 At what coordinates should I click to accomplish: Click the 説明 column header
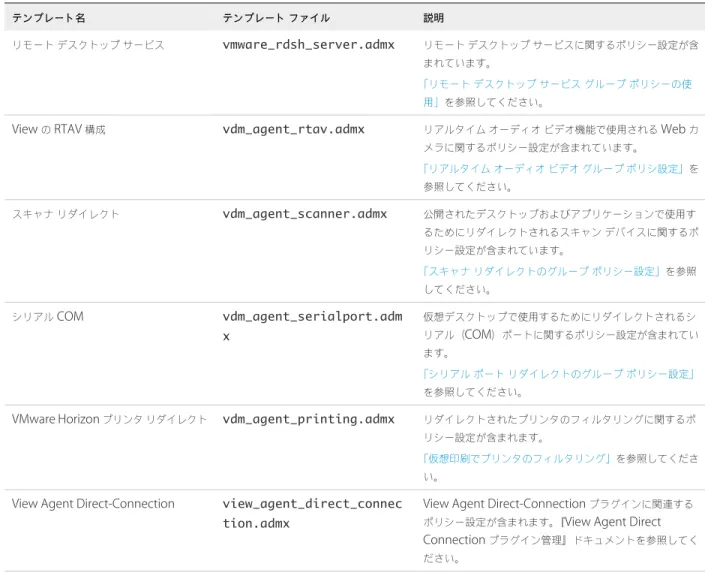pos(433,18)
